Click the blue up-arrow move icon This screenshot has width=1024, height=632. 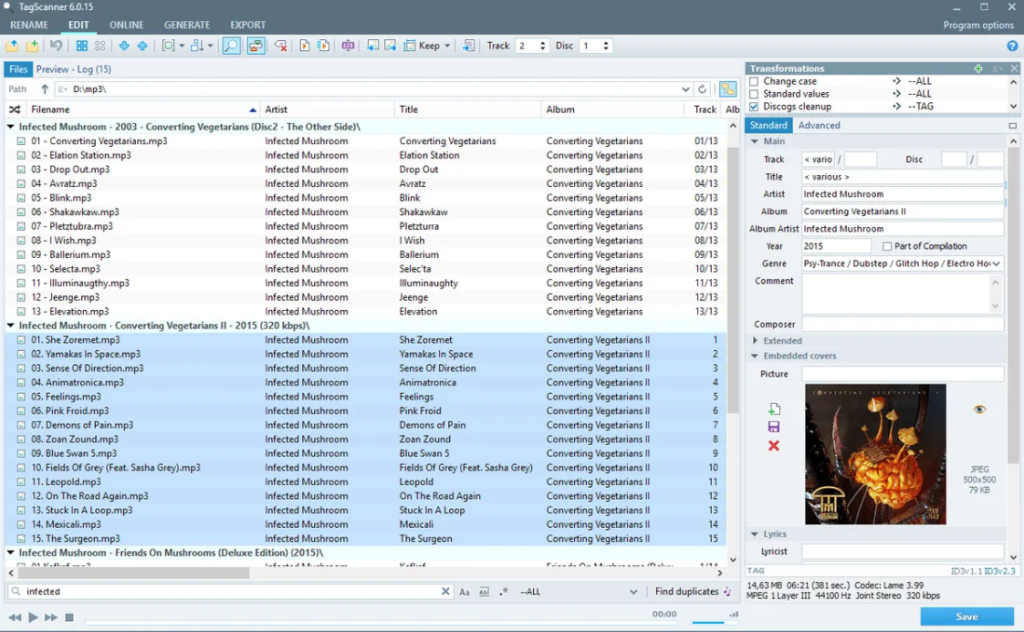point(142,46)
